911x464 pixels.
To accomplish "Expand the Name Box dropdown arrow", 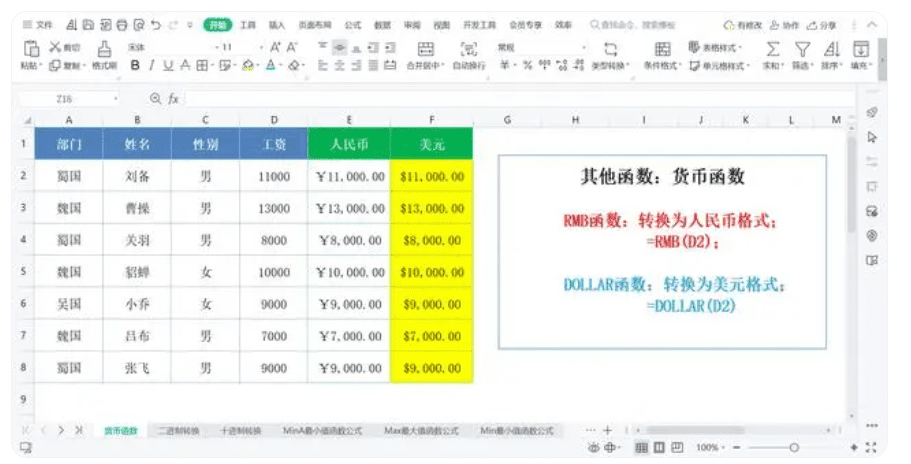I will coord(117,99).
